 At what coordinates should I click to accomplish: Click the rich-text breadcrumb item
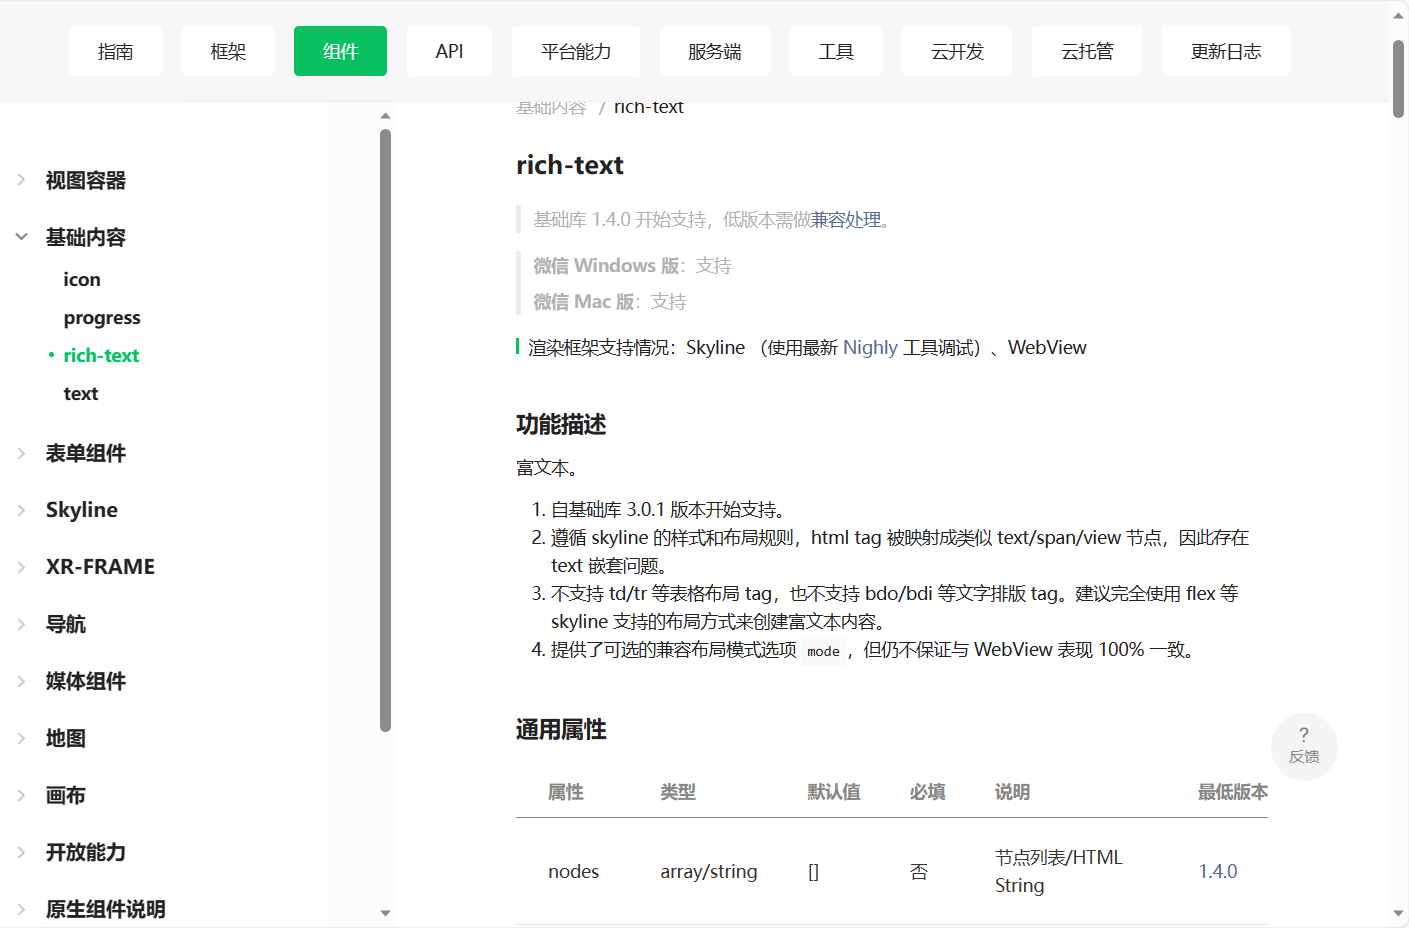(x=648, y=107)
